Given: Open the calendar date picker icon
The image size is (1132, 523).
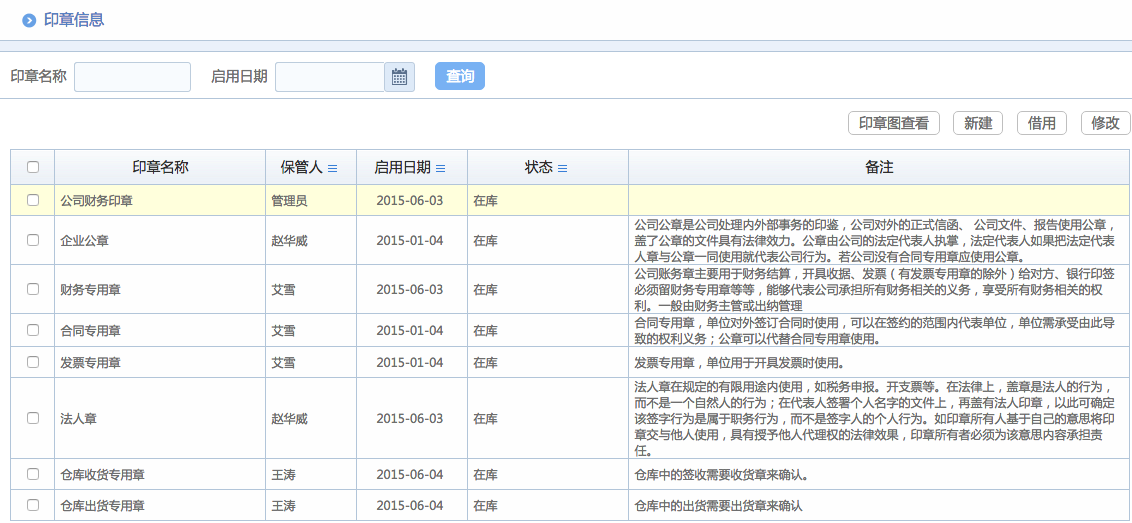Looking at the screenshot, I should pos(399,77).
